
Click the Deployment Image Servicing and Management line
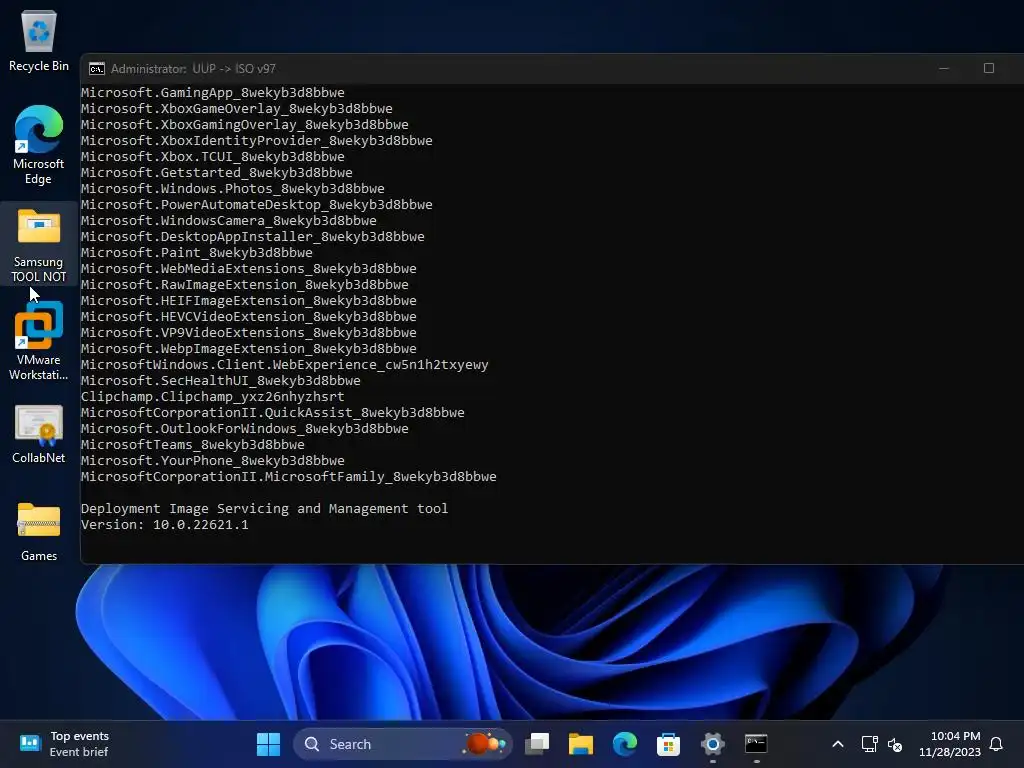tap(264, 509)
